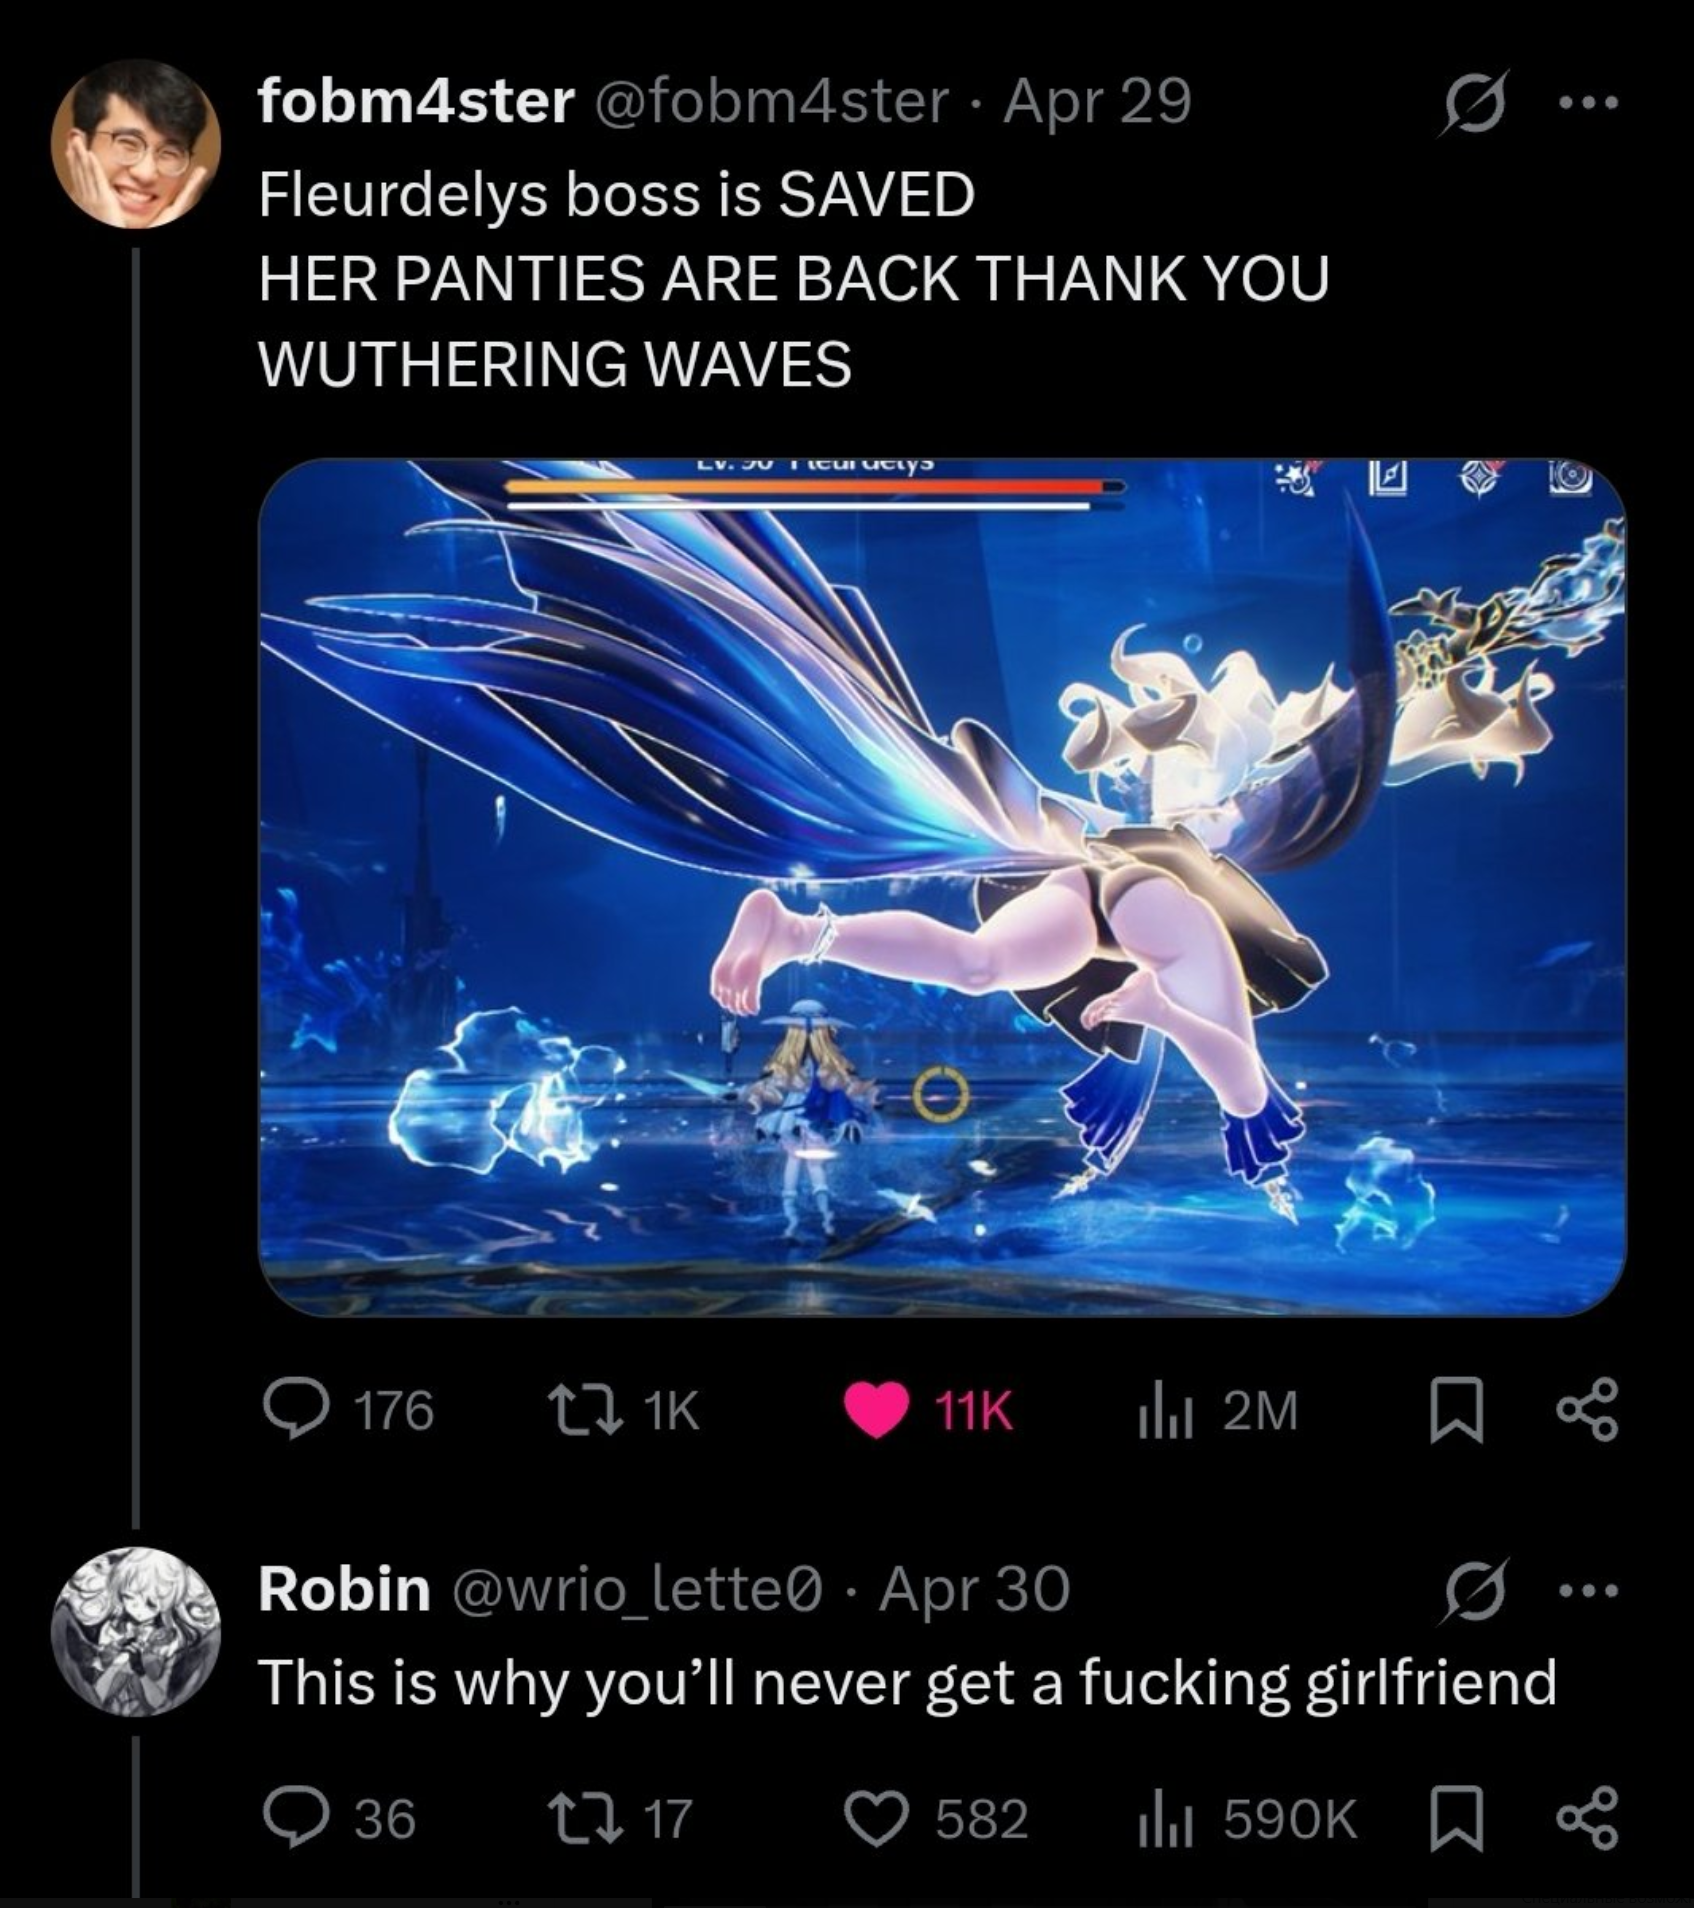Open the attached game screenshot image
Screen dimensions: 1694x1908
point(942,887)
